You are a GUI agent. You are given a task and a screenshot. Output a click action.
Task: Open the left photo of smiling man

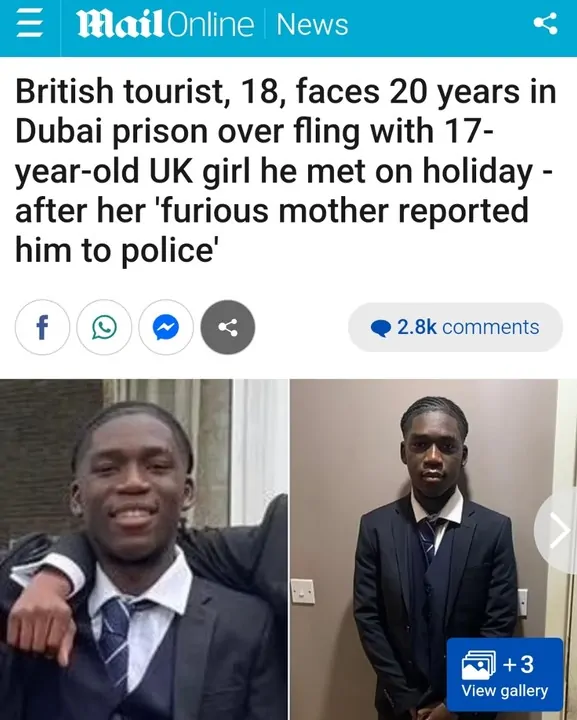point(144,550)
